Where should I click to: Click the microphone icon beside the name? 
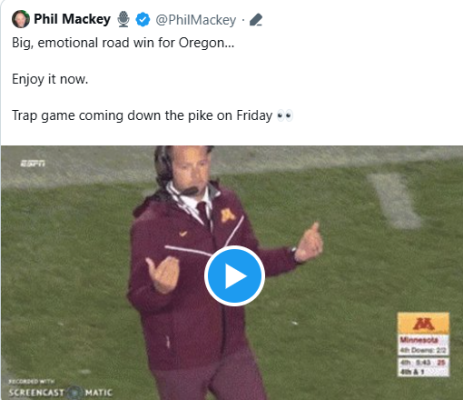[123, 19]
